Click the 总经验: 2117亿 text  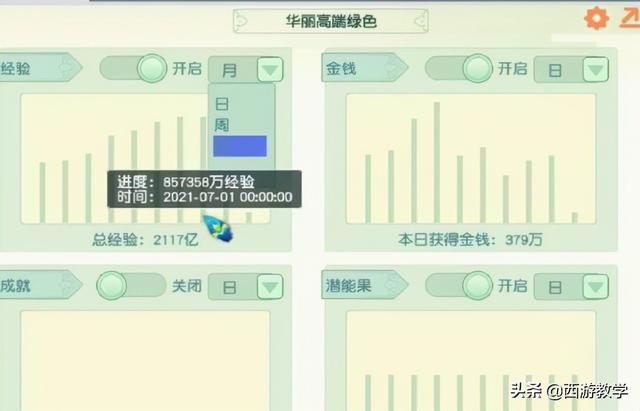coord(145,240)
